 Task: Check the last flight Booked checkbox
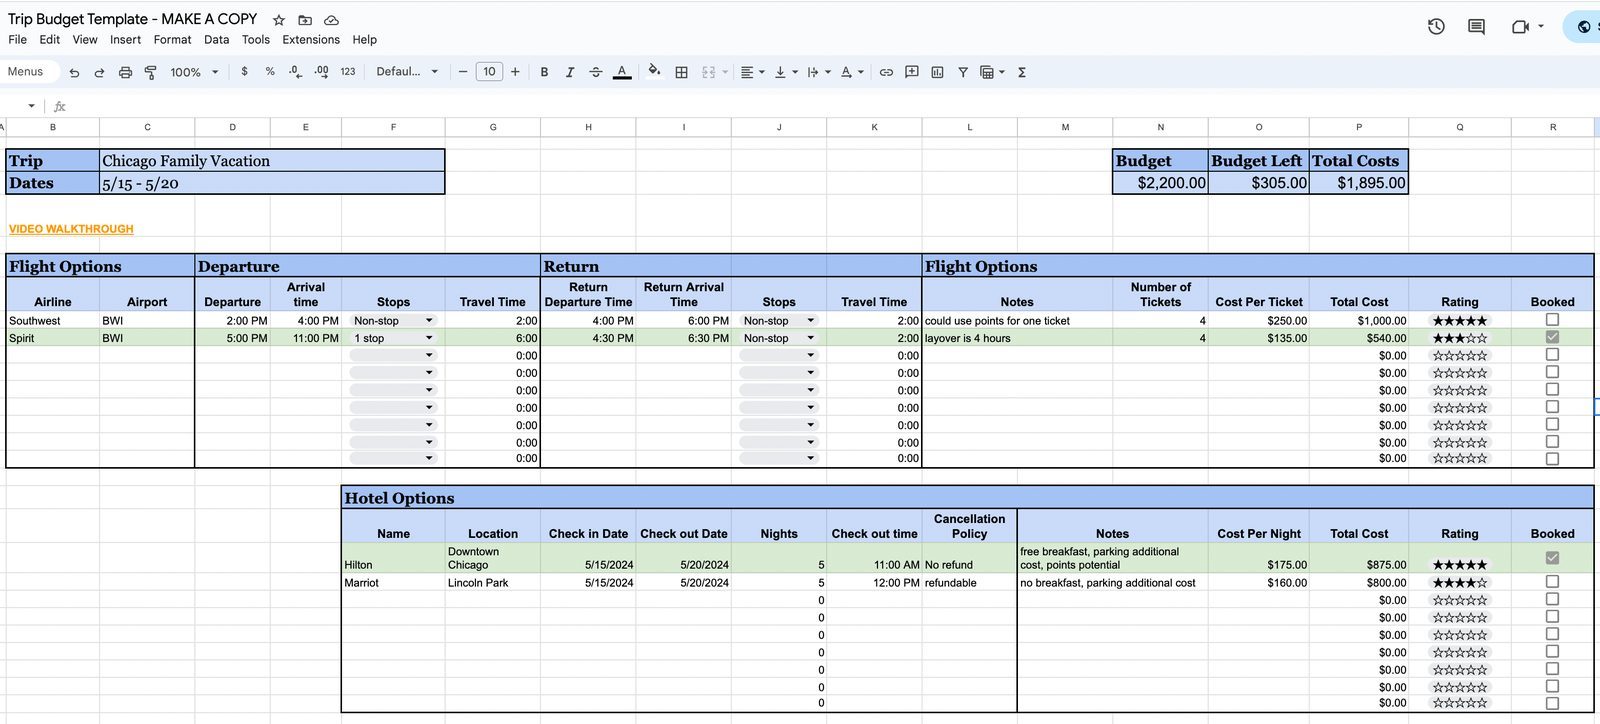(1552, 459)
